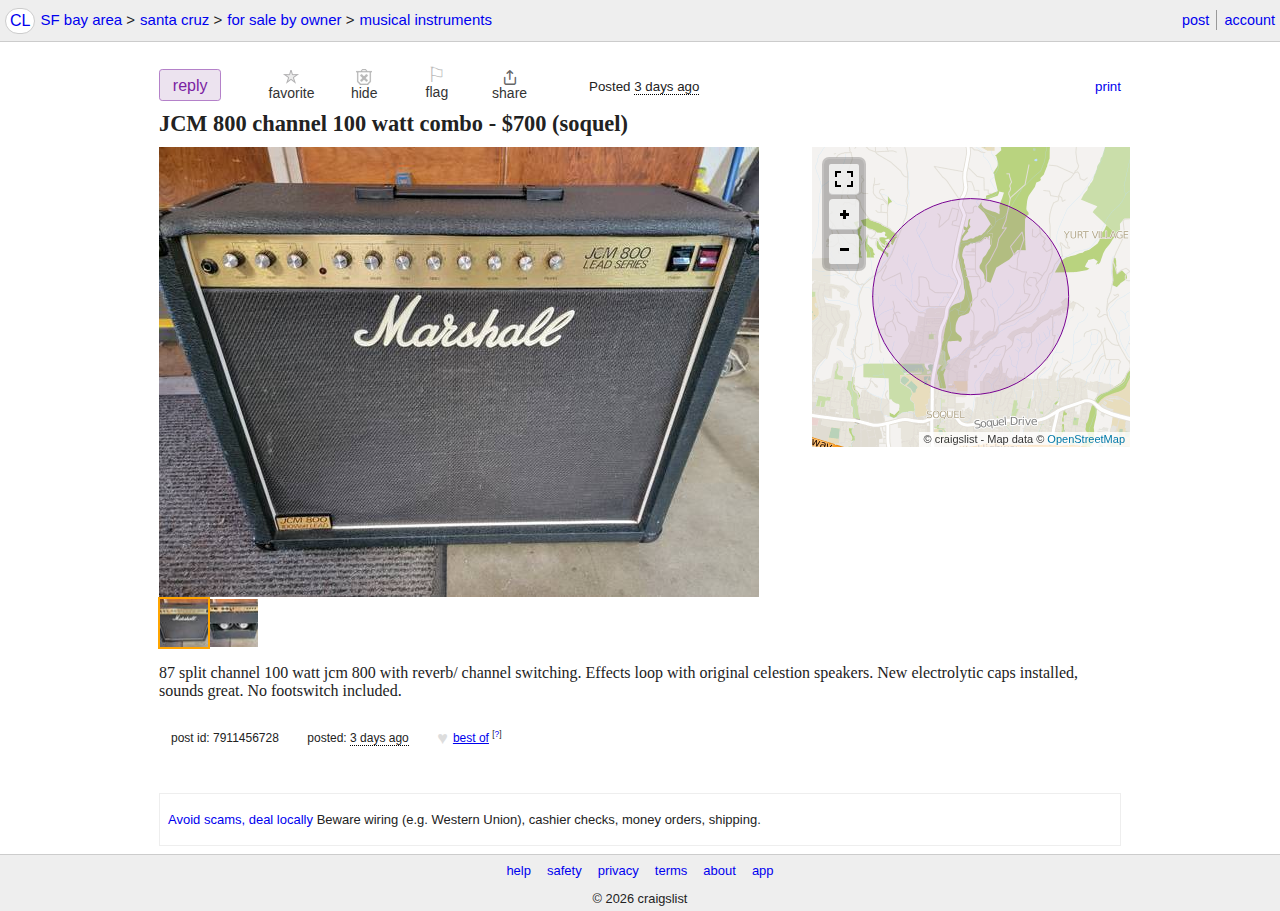Click the best of link
Image resolution: width=1280 pixels, height=911 pixels.
click(x=471, y=738)
